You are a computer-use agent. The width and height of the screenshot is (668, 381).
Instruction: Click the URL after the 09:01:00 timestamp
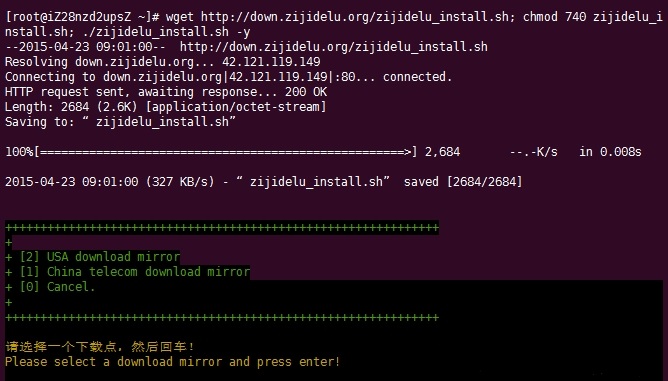[334, 47]
